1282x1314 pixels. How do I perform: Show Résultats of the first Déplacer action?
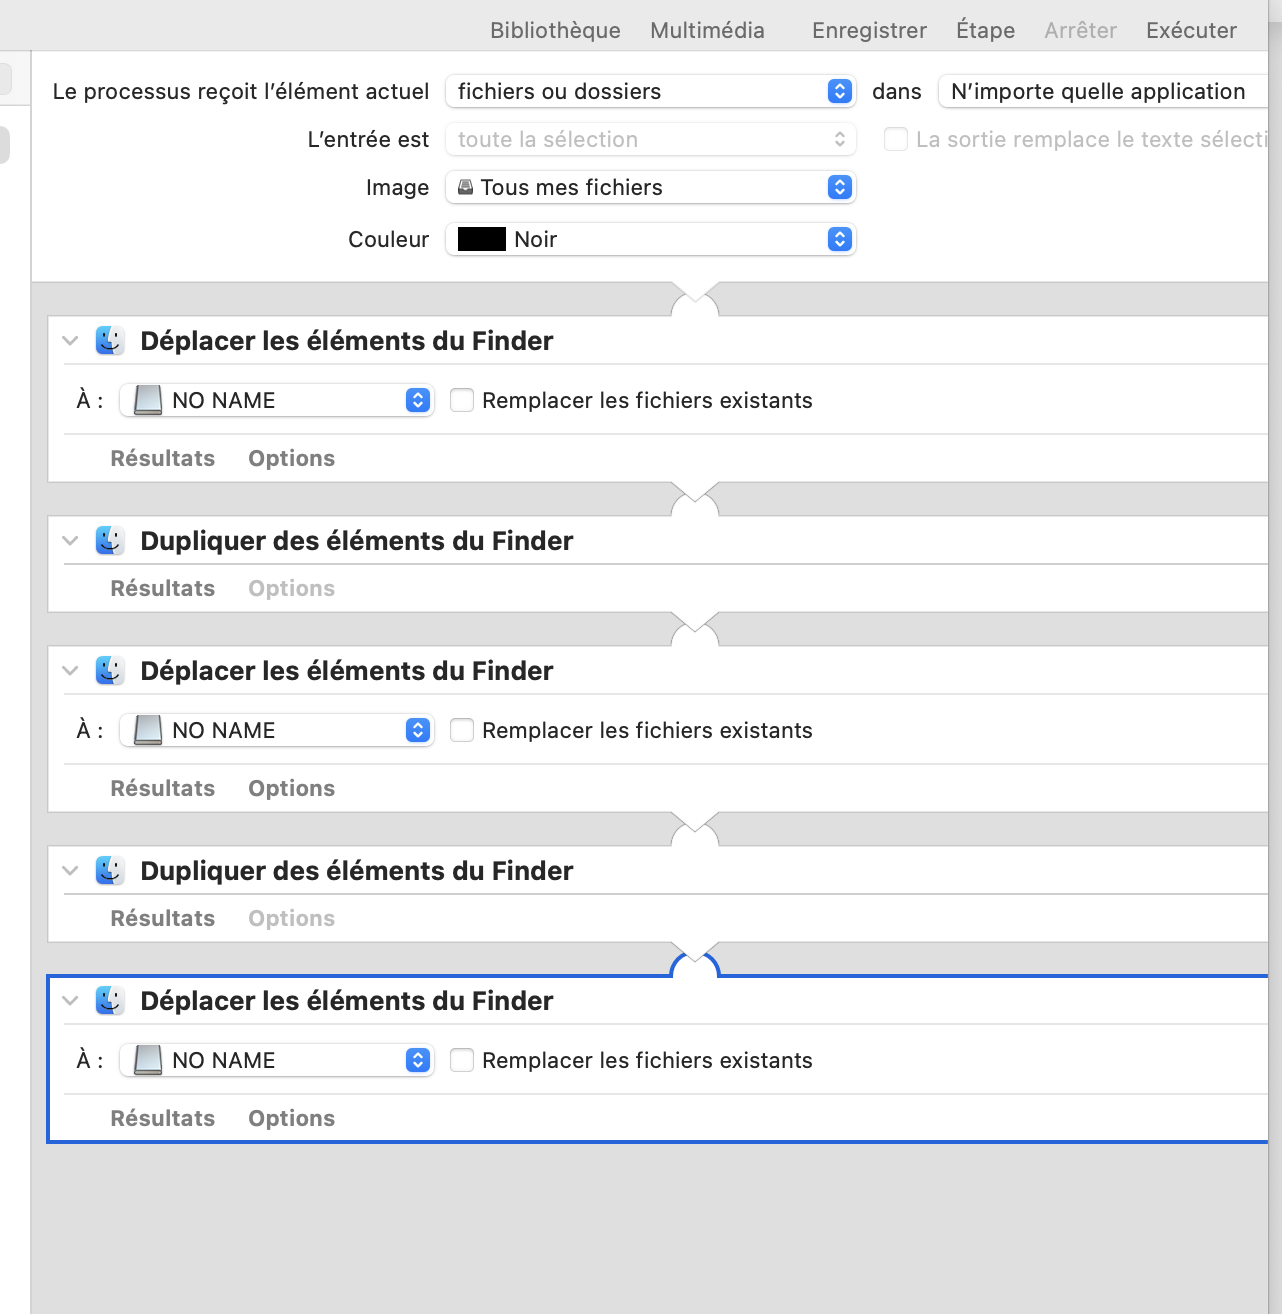163,458
